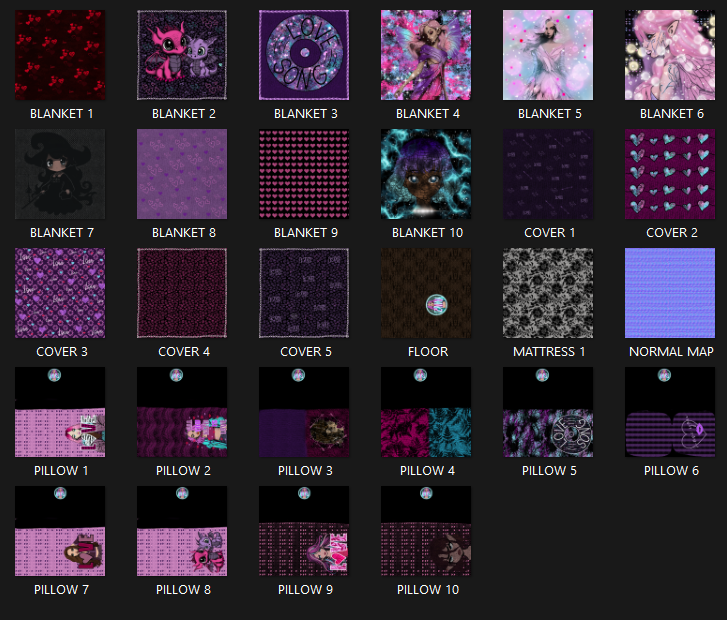Image resolution: width=727 pixels, height=620 pixels.
Task: Open the PILLOW 8 thumbnail
Action: [x=183, y=531]
